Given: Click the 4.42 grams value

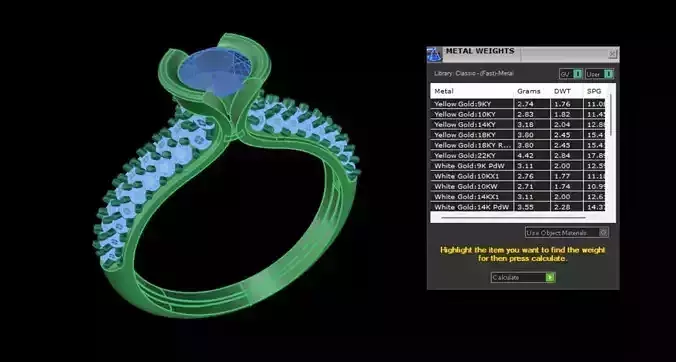Looking at the screenshot, I should coord(525,156).
